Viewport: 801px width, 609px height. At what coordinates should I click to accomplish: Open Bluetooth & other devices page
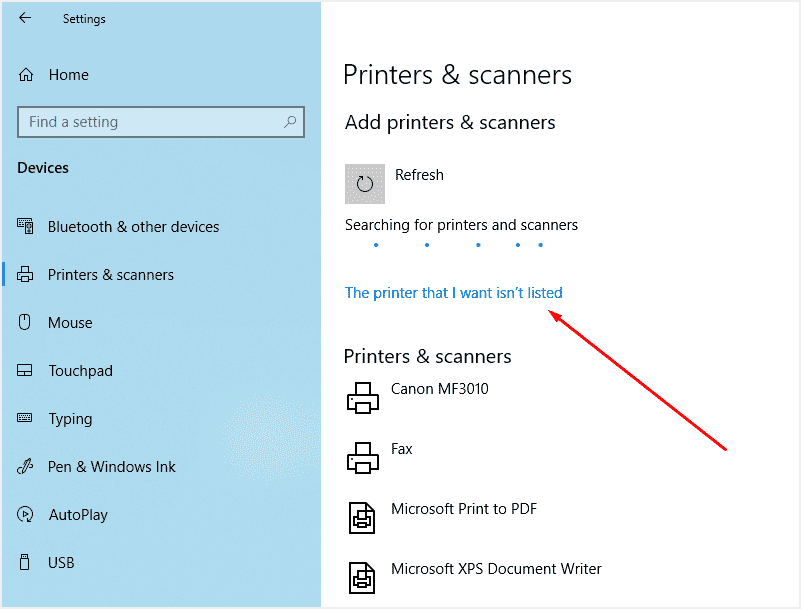click(133, 226)
